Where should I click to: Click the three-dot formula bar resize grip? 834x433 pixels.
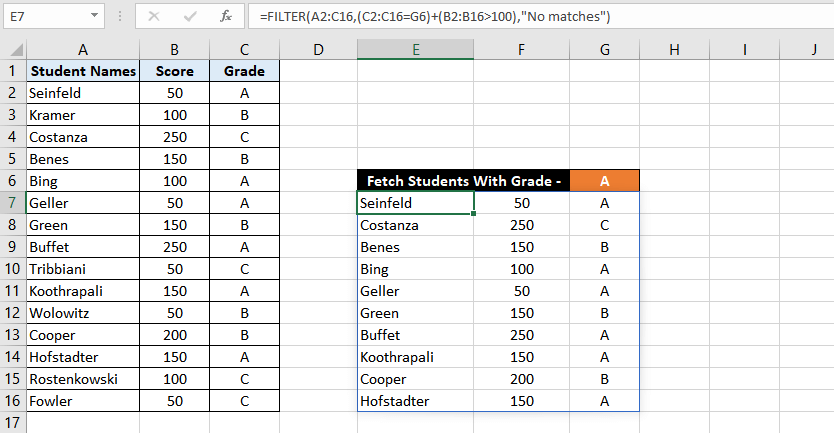tap(120, 16)
